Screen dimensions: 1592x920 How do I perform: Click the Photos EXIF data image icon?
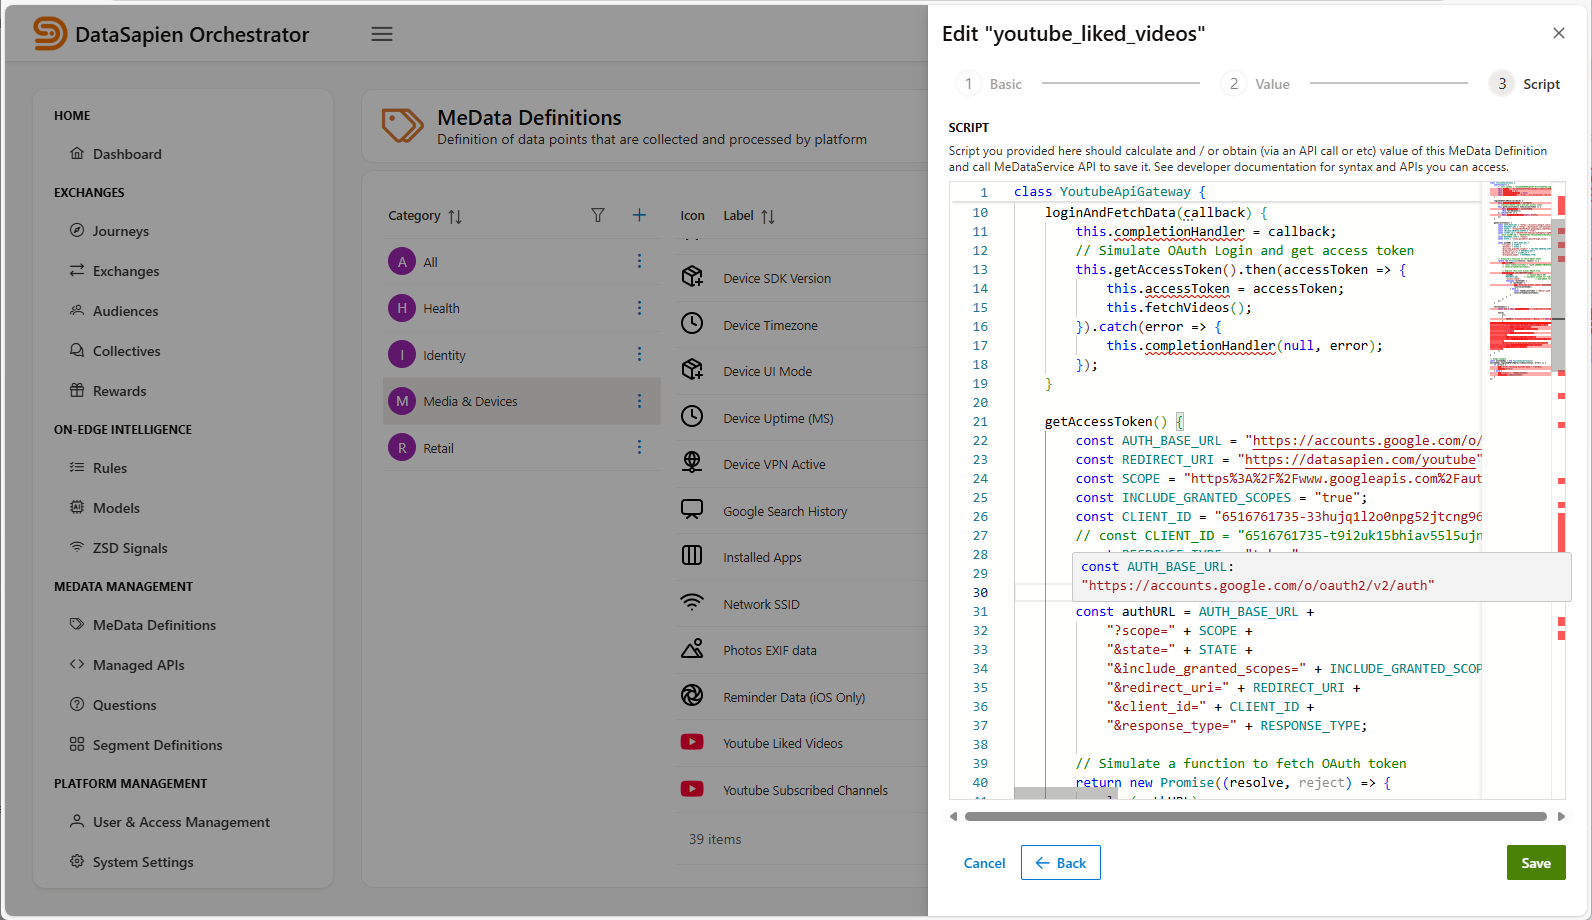click(692, 648)
